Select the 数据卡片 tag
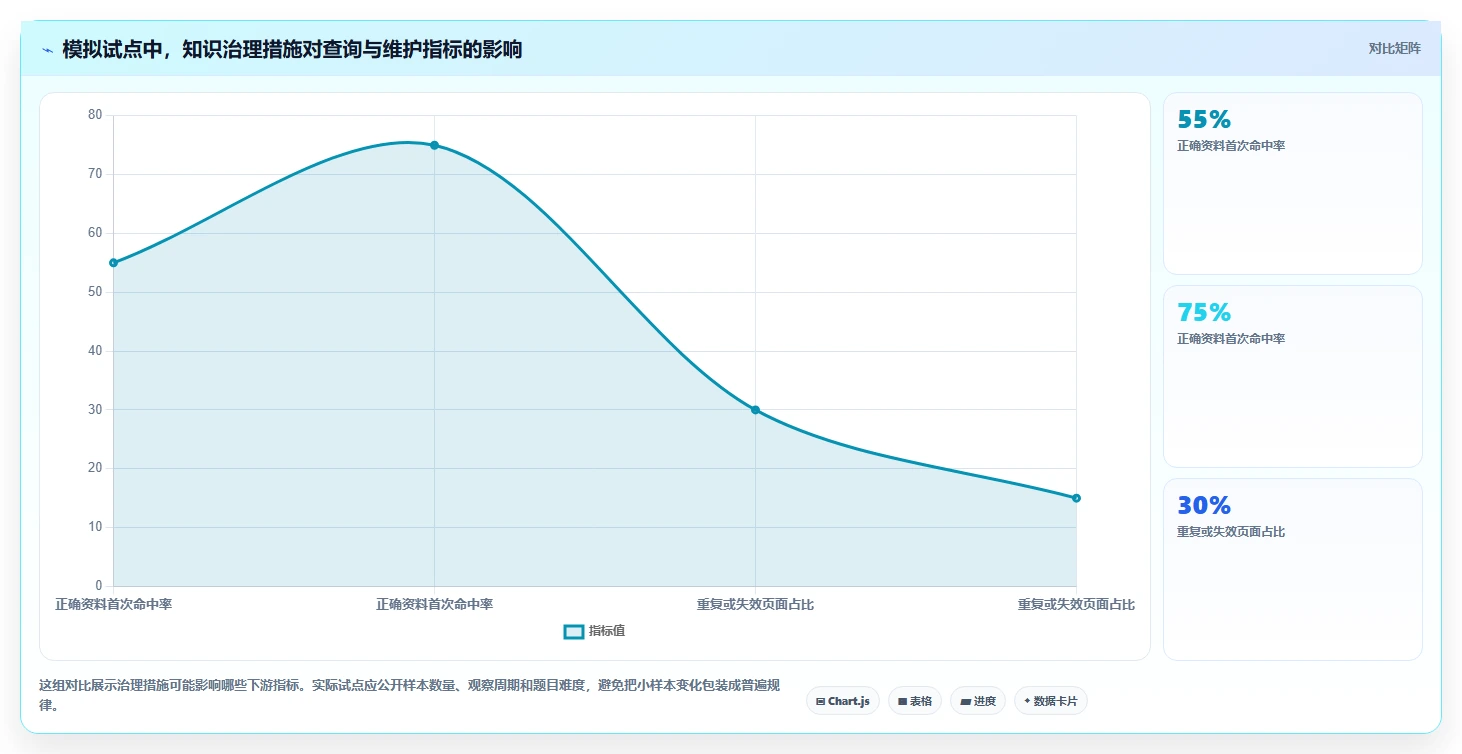Screen dimensions: 1462x754 point(1050,701)
